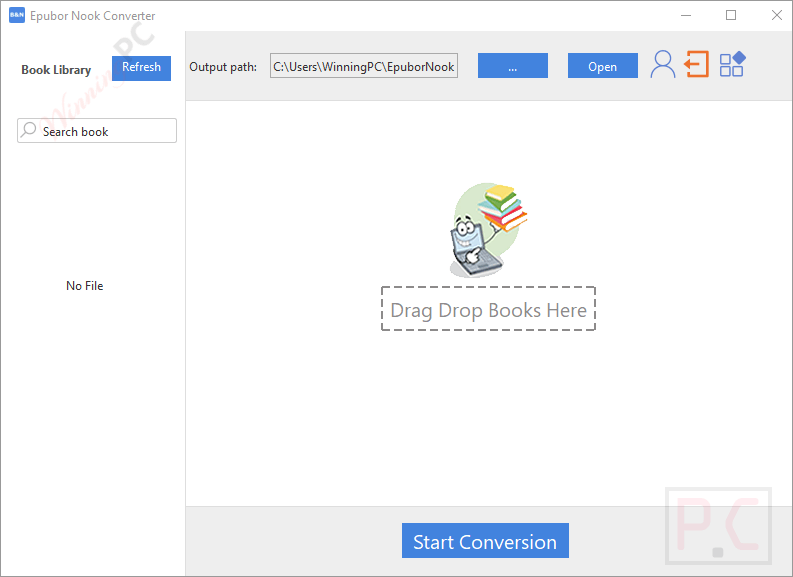This screenshot has width=793, height=577.
Task: Click the Epubor Nook Converter app logo
Action: [17, 15]
